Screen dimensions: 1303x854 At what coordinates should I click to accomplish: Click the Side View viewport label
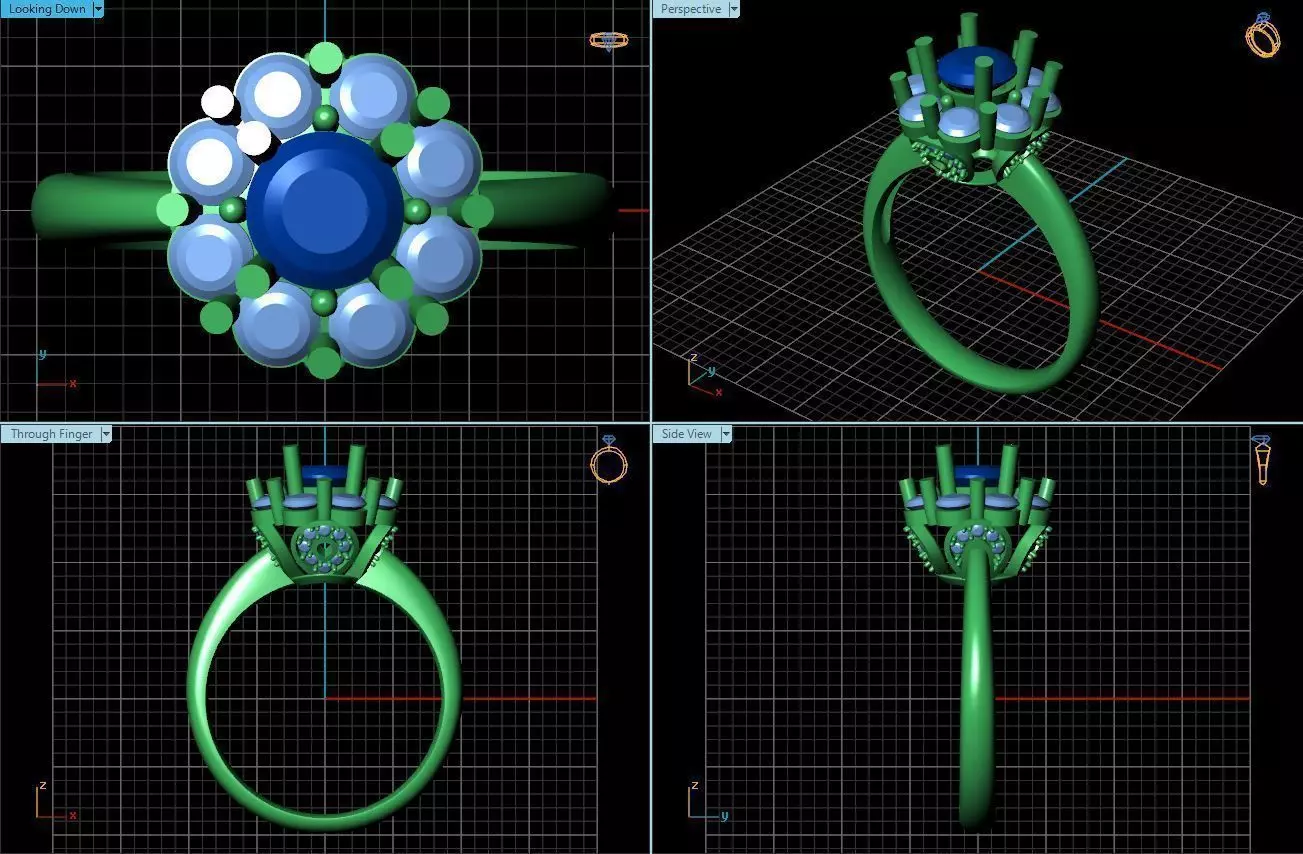(686, 434)
